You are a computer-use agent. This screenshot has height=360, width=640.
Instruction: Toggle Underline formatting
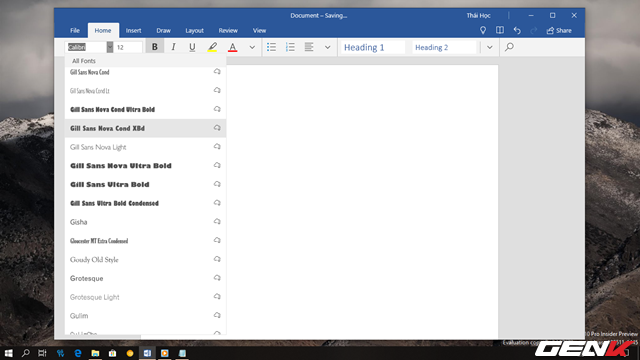pos(192,47)
